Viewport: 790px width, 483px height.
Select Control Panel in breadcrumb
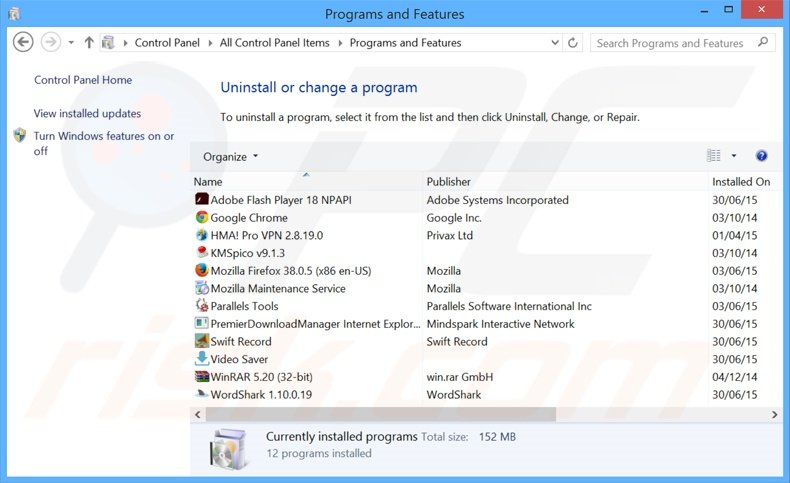[x=167, y=43]
